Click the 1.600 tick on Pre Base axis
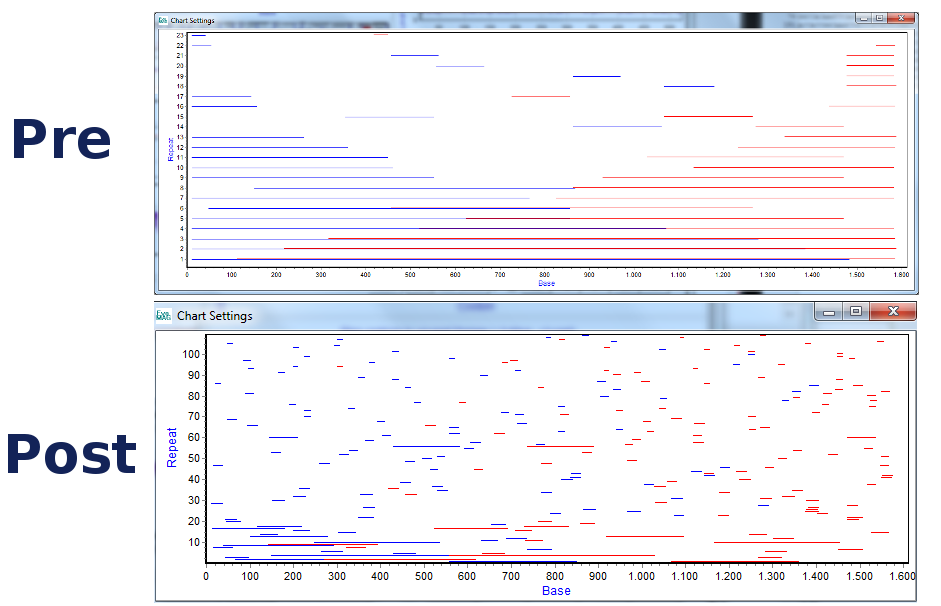Viewport: 941px width, 606px height. (899, 274)
